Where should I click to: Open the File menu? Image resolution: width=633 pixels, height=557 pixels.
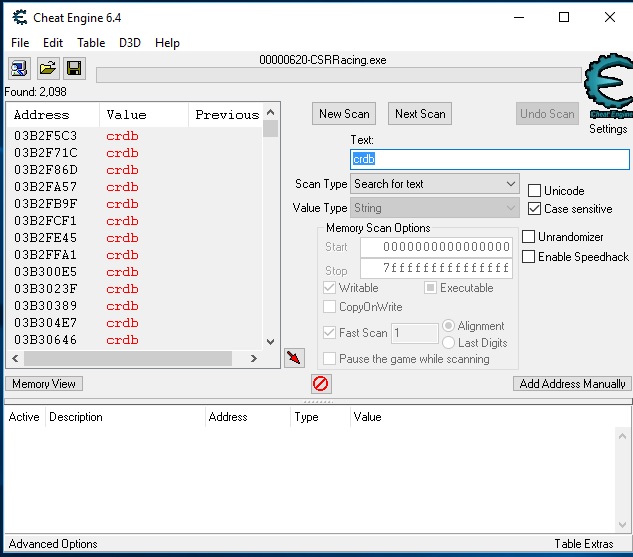pyautogui.click(x=20, y=43)
